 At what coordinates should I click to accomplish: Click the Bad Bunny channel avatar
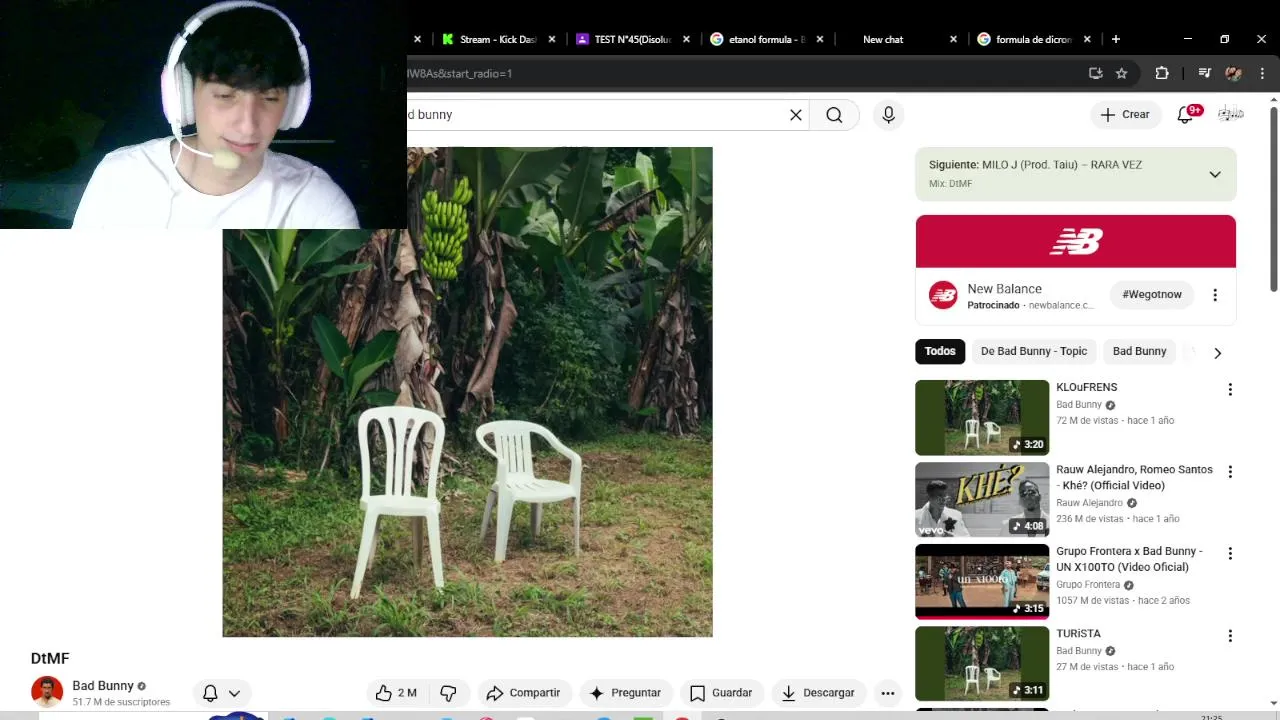tap(47, 692)
